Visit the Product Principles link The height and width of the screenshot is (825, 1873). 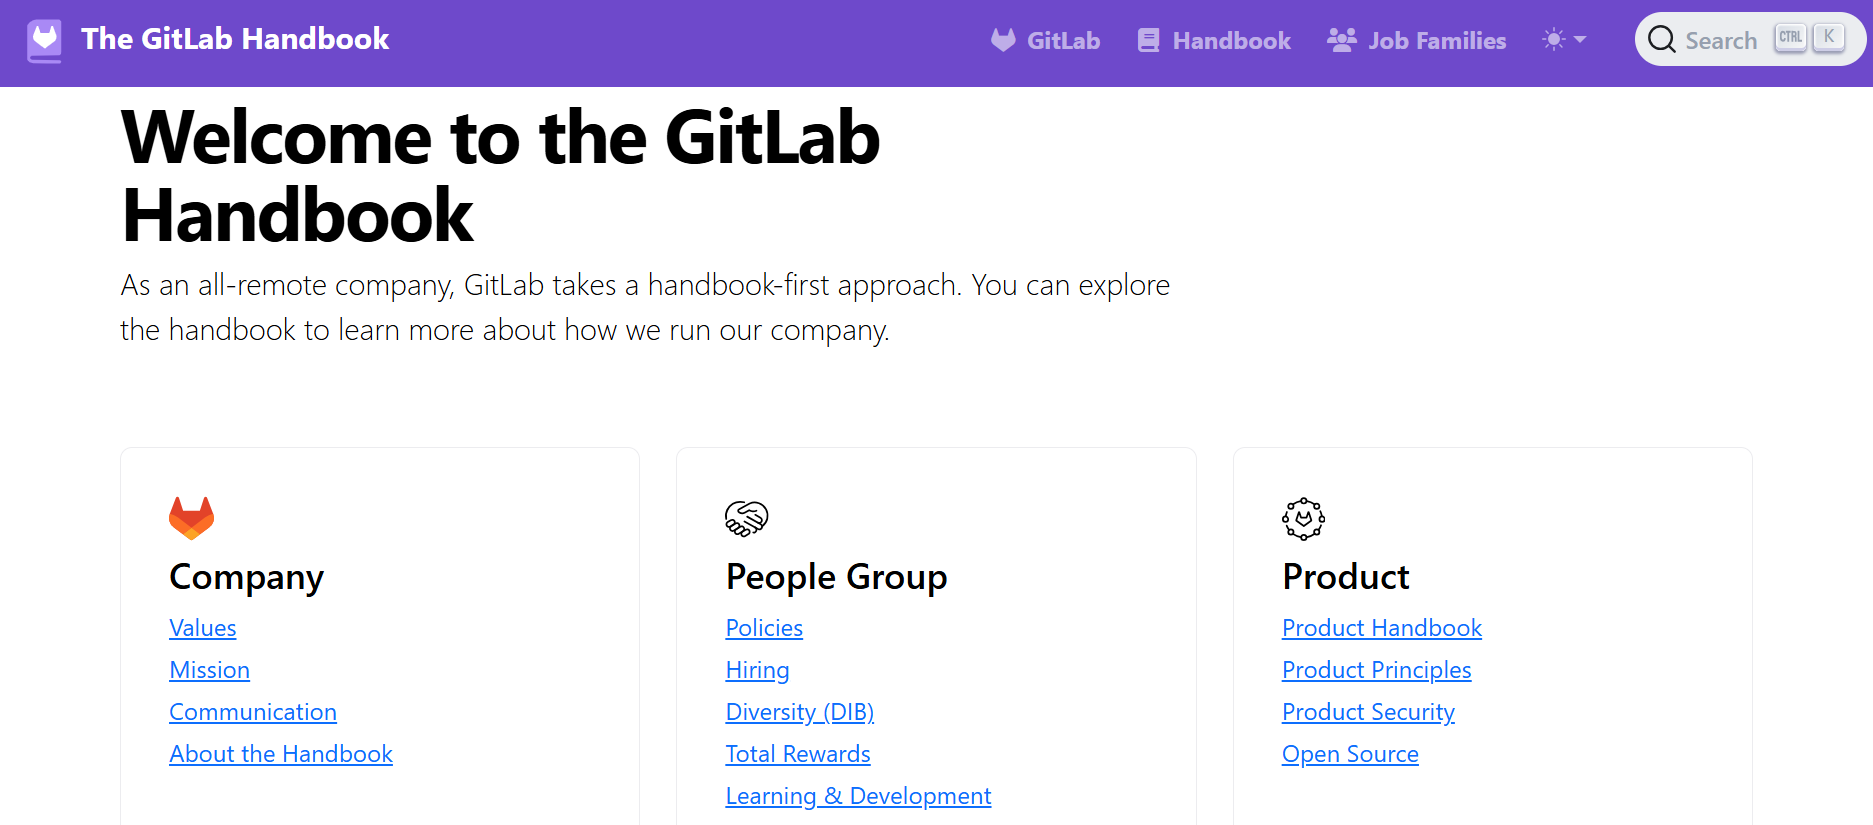tap(1376, 670)
